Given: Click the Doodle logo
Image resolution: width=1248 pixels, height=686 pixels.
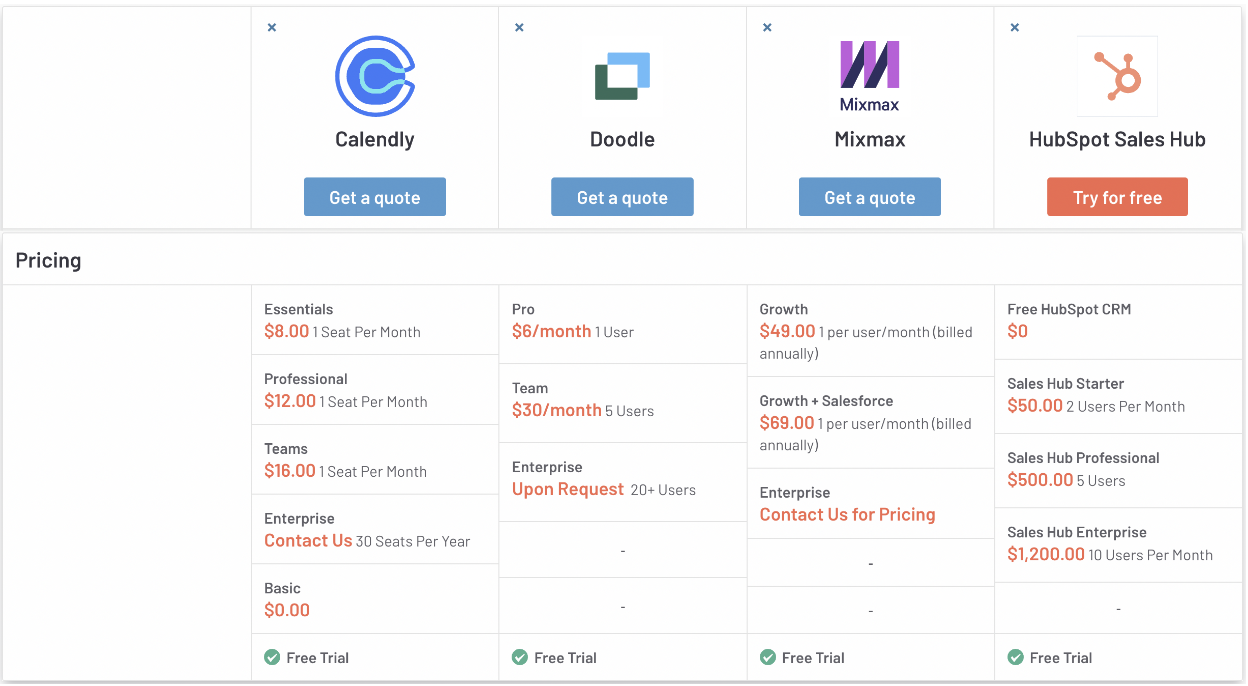Looking at the screenshot, I should pyautogui.click(x=622, y=76).
